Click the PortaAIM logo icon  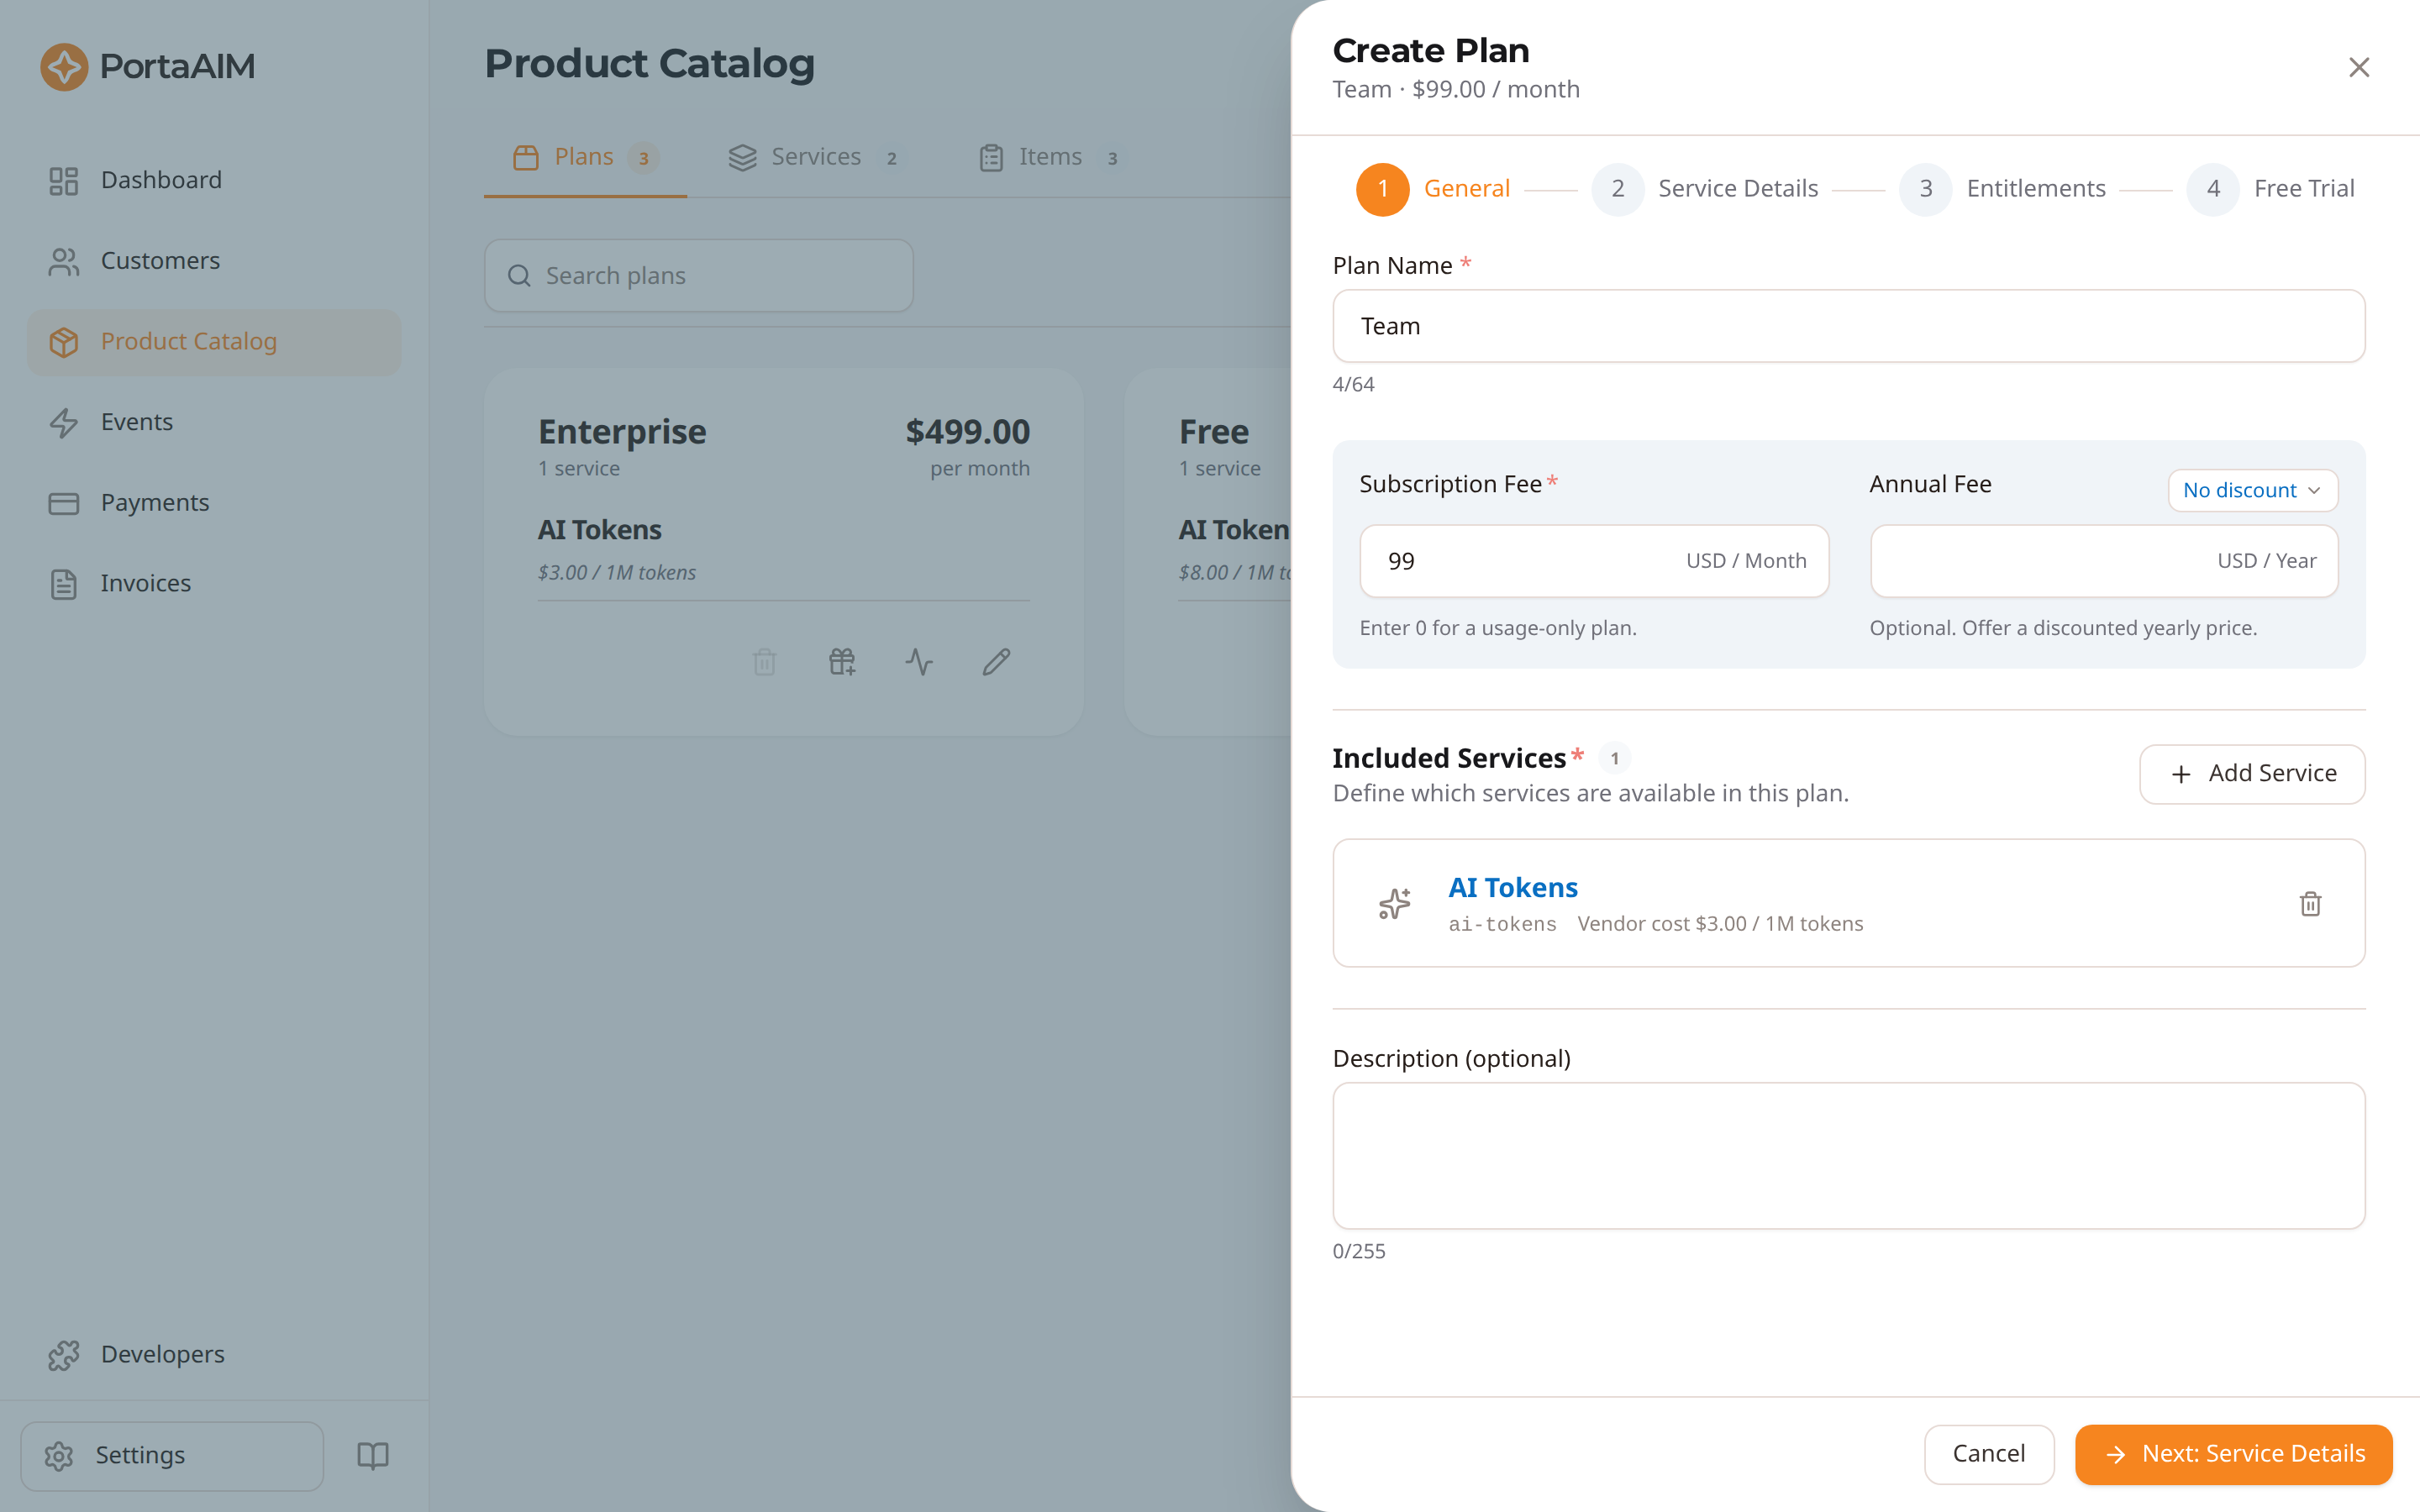(64, 66)
